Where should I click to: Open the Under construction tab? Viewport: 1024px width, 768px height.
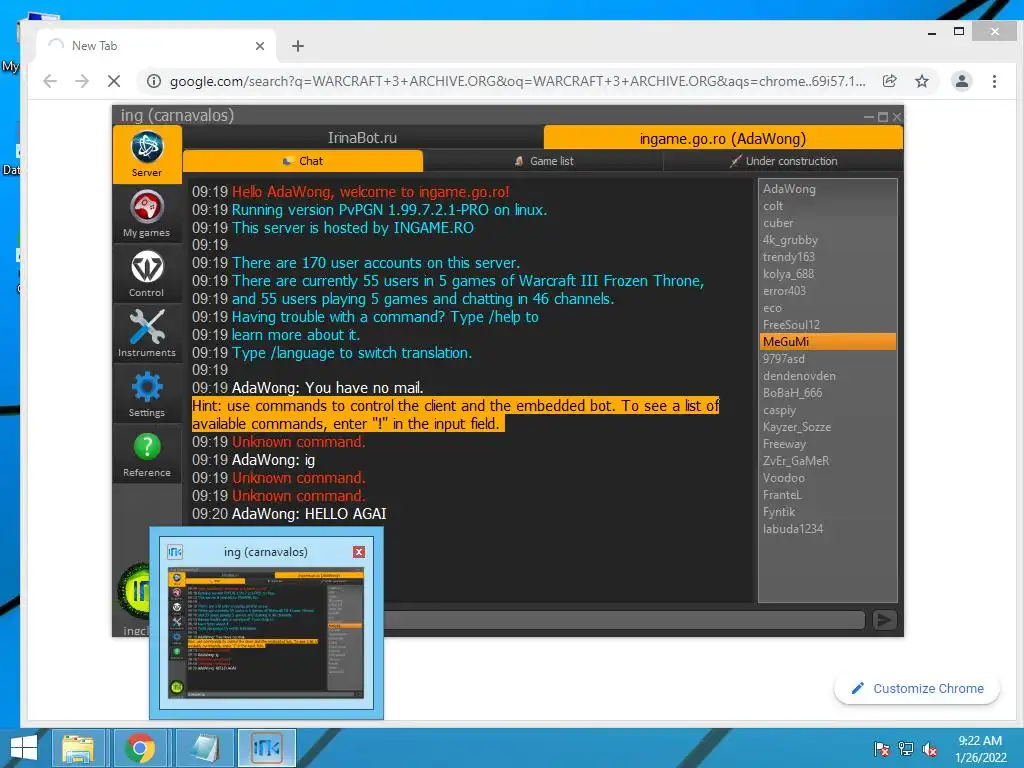point(783,161)
